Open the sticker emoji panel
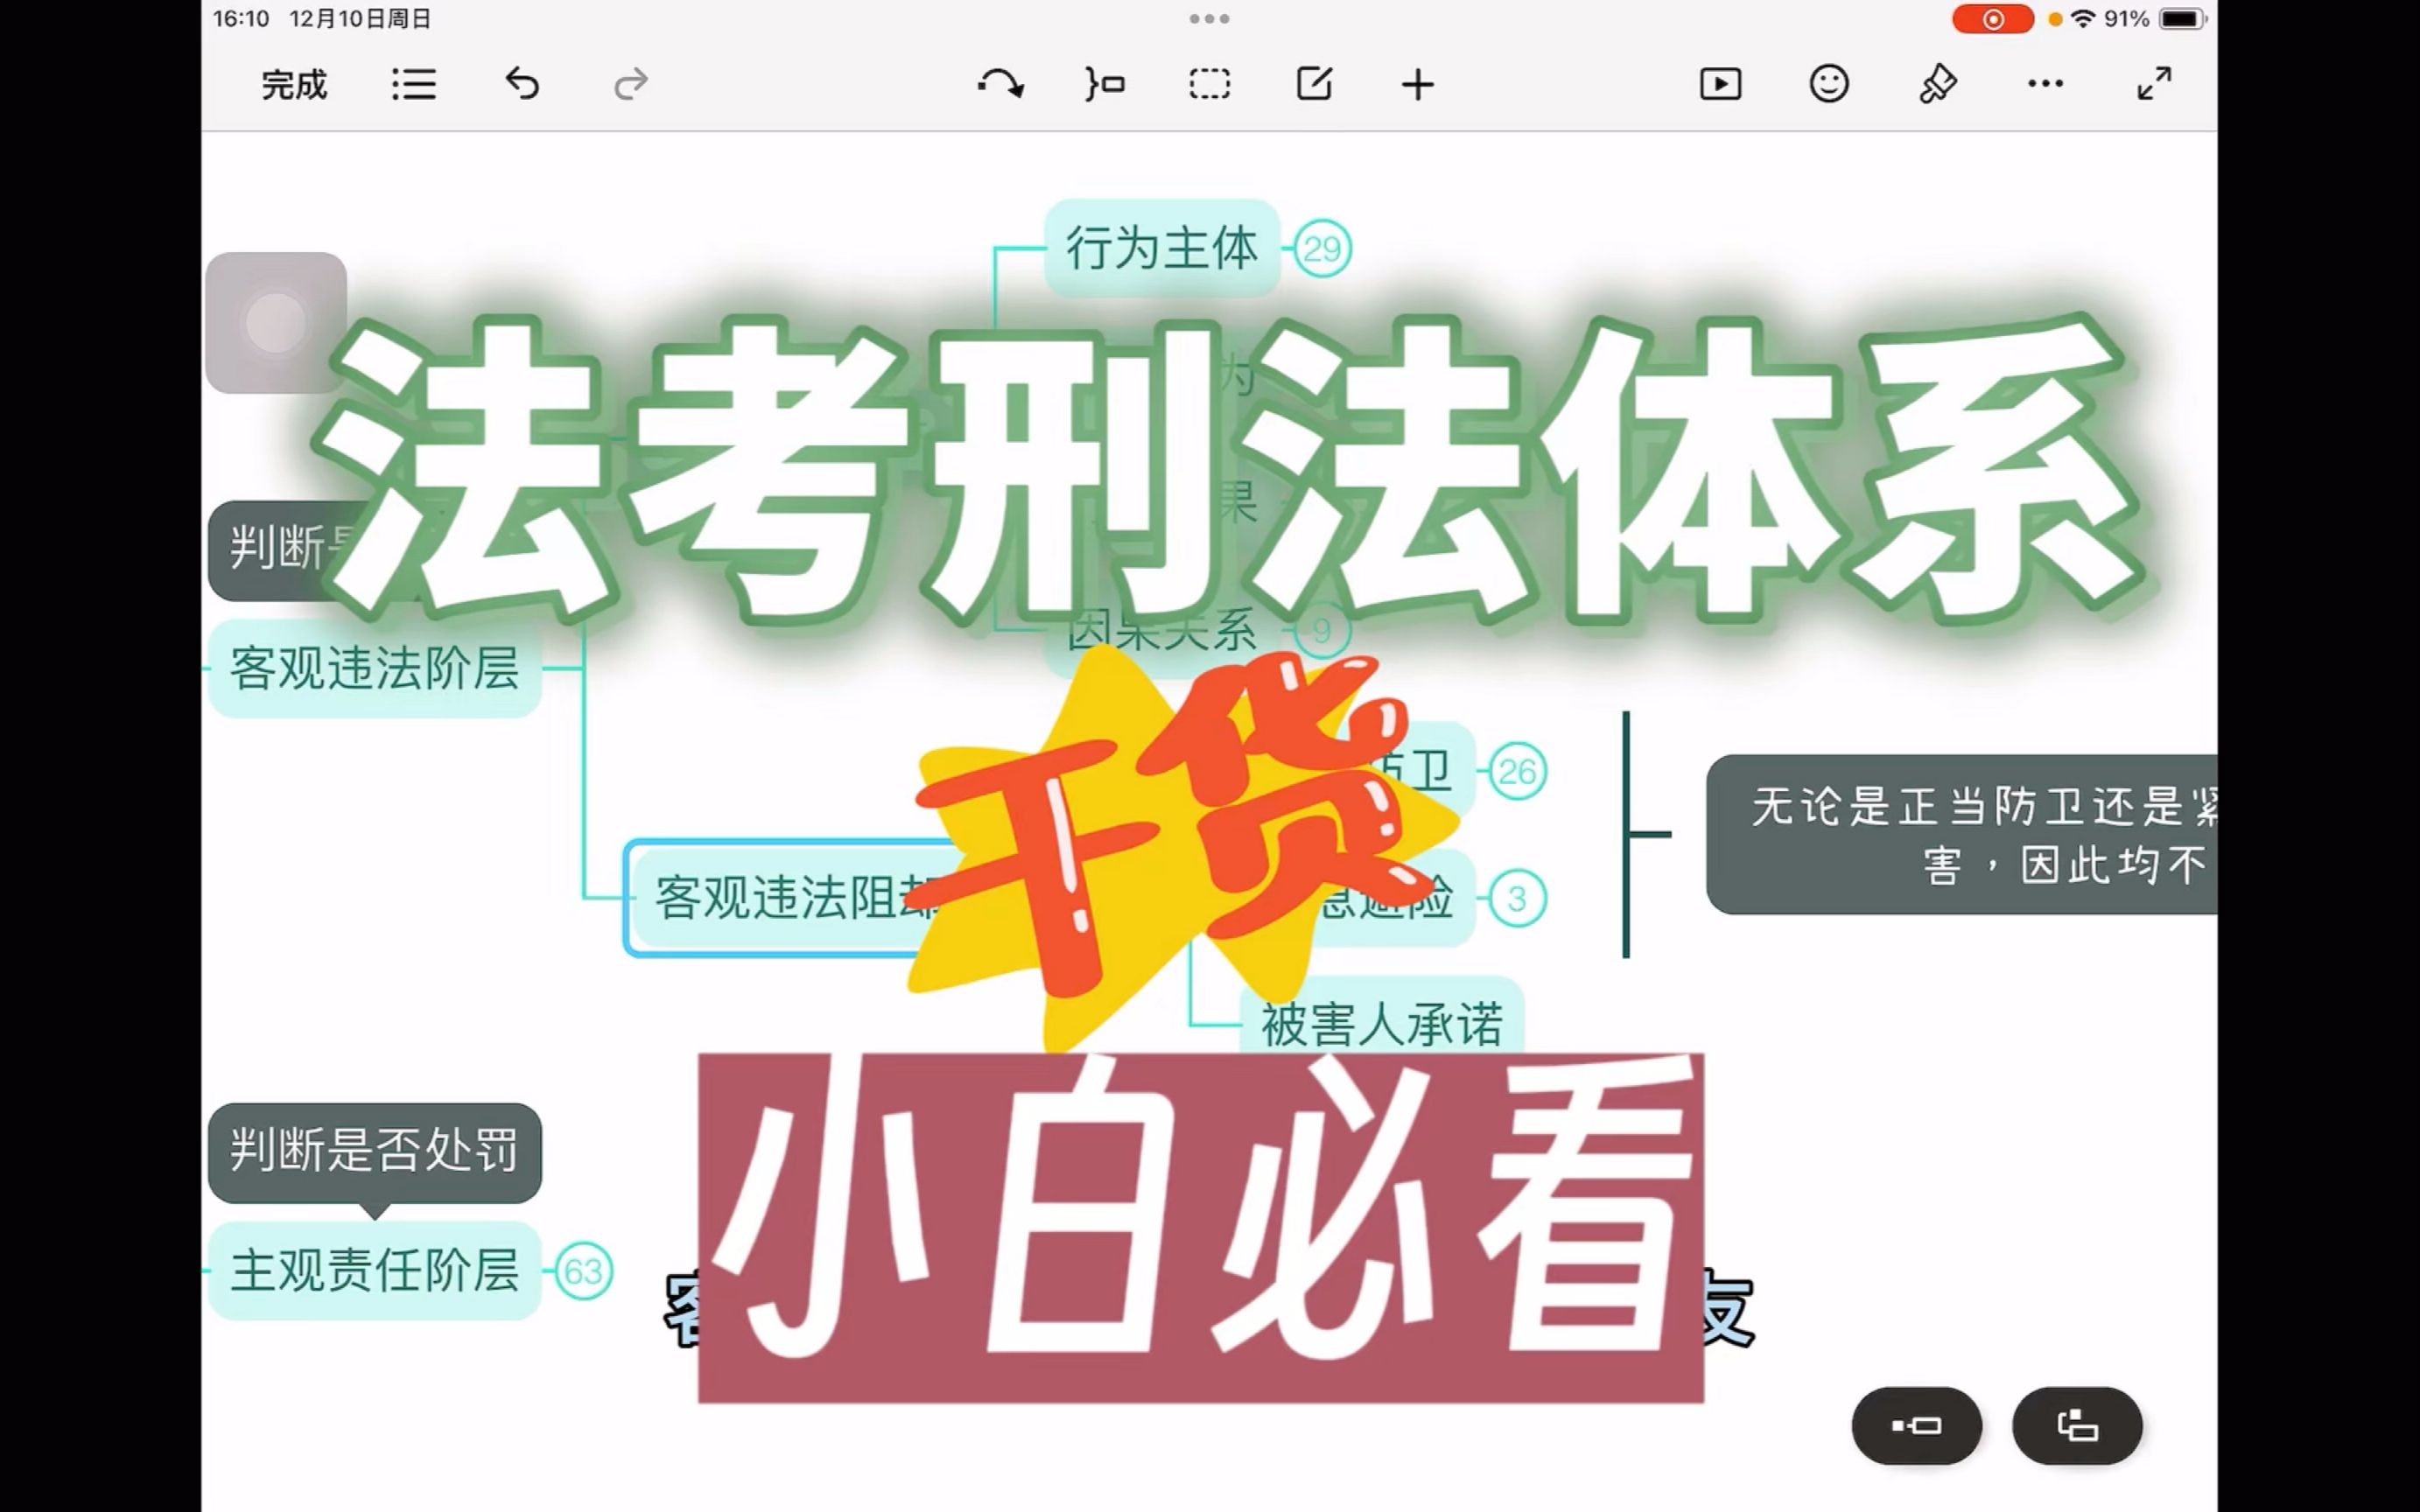Viewport: 2420px width, 1512px height. coord(1829,84)
